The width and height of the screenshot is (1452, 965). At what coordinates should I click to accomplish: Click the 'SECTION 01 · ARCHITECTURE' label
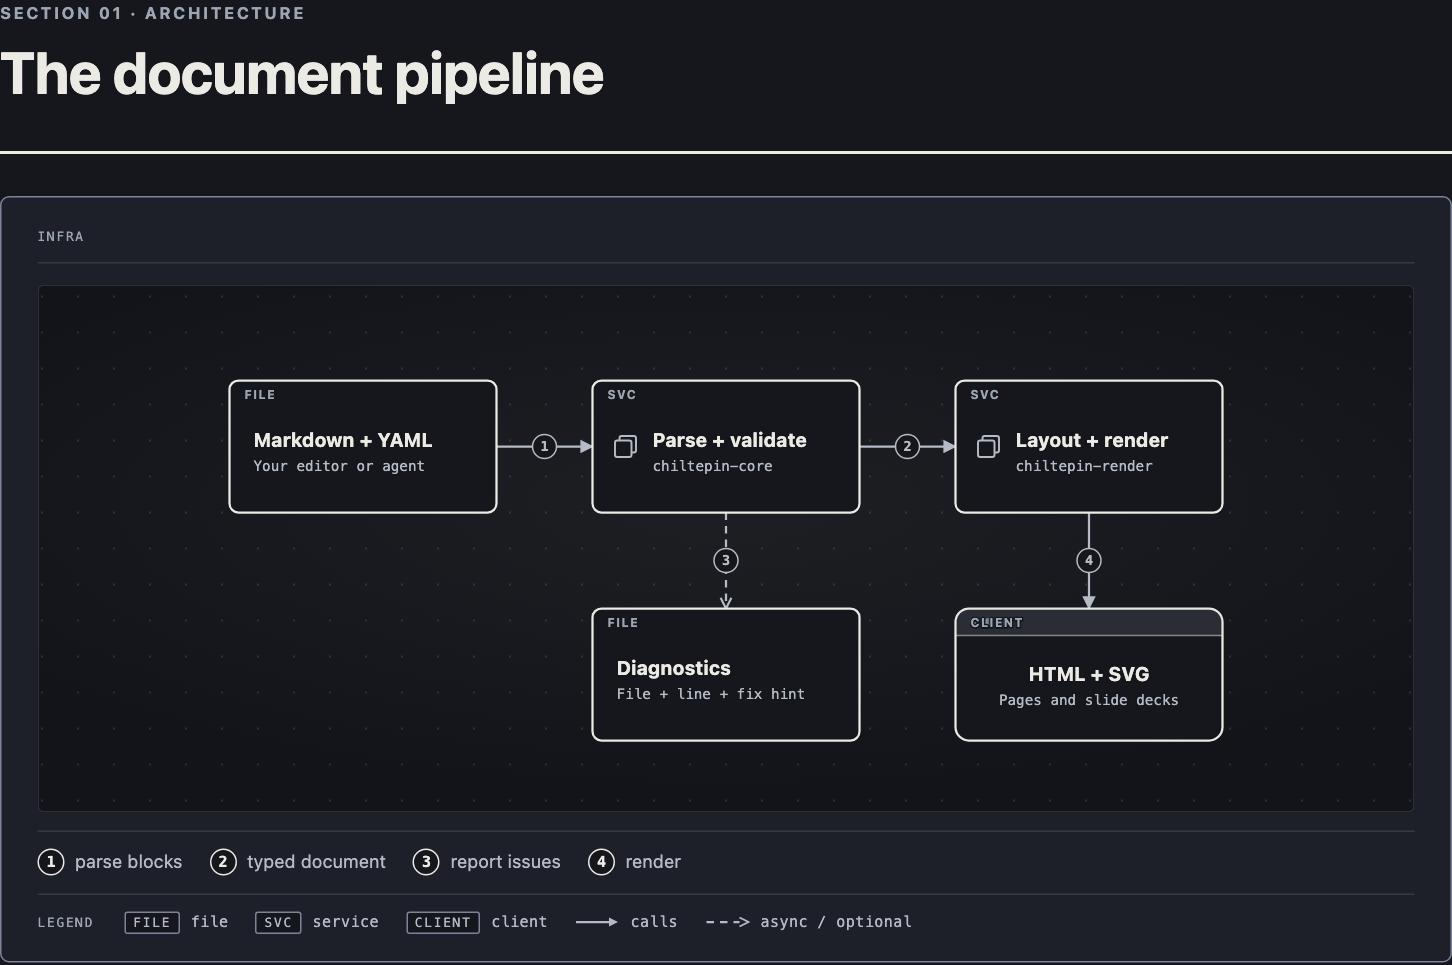[x=153, y=13]
